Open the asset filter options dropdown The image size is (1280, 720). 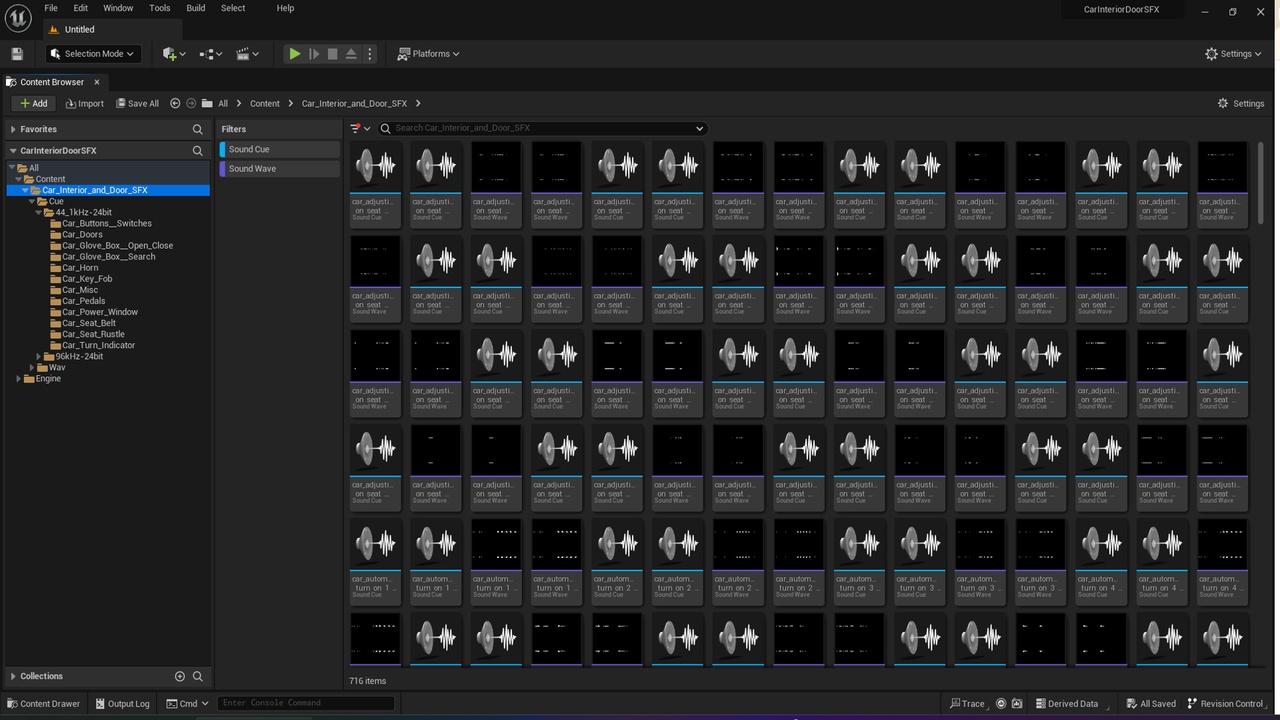tap(360, 128)
